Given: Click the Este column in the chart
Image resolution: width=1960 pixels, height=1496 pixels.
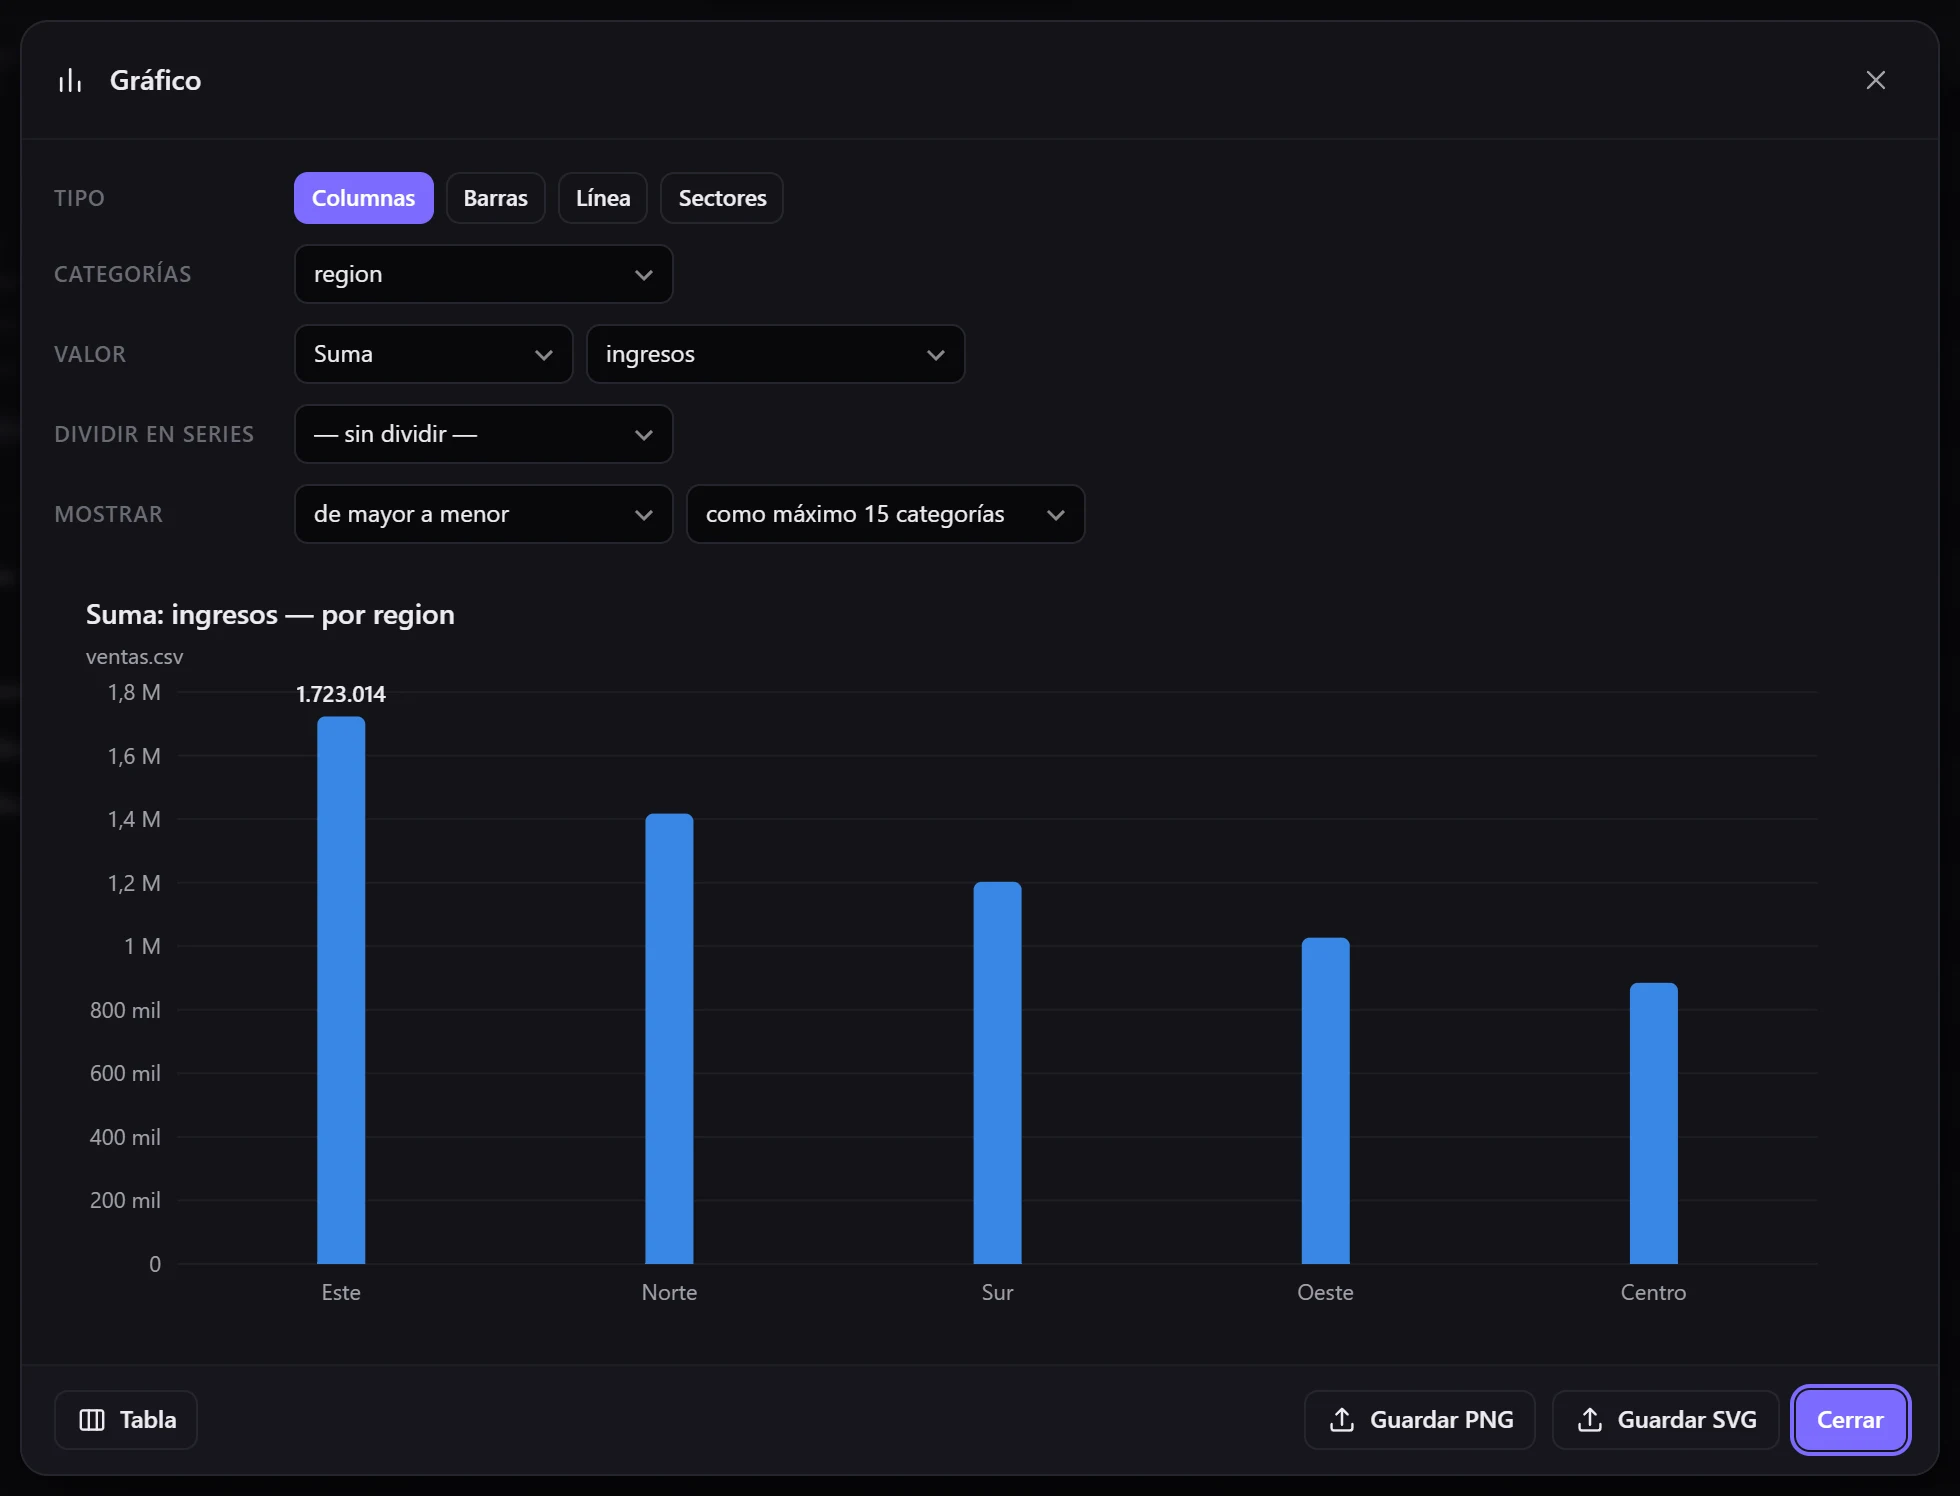Looking at the screenshot, I should coord(341,990).
